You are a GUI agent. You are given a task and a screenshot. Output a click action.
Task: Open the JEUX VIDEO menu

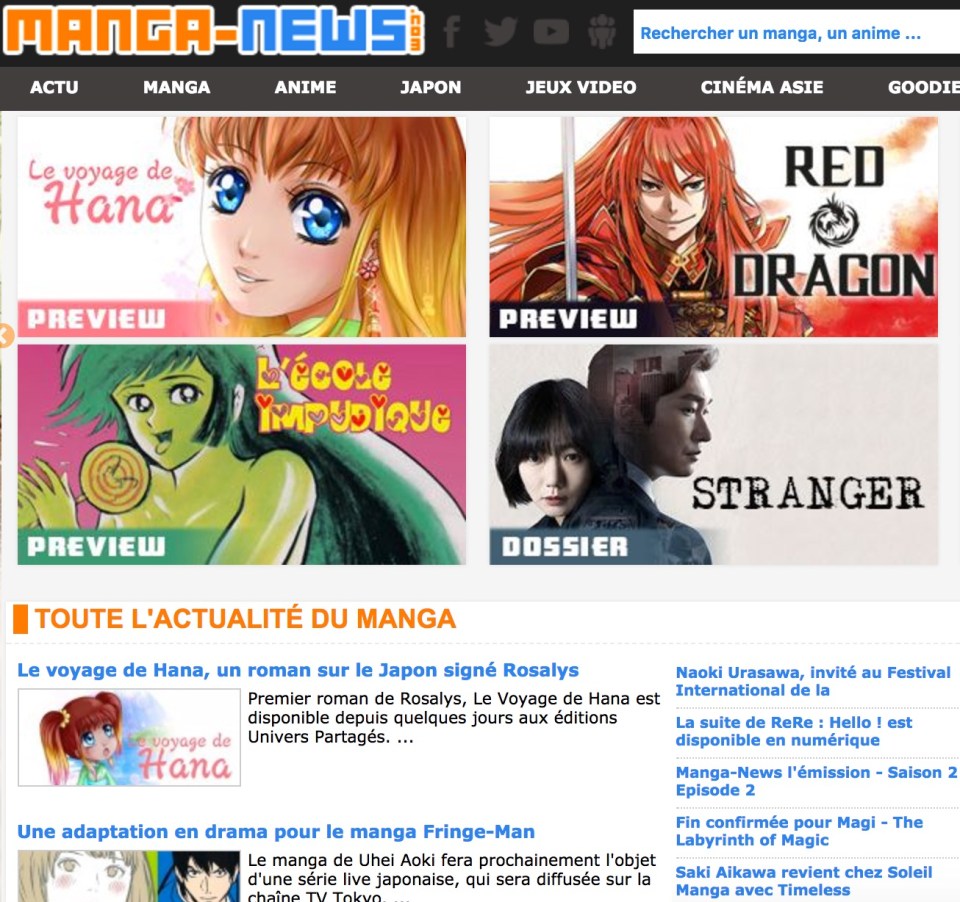coord(580,87)
